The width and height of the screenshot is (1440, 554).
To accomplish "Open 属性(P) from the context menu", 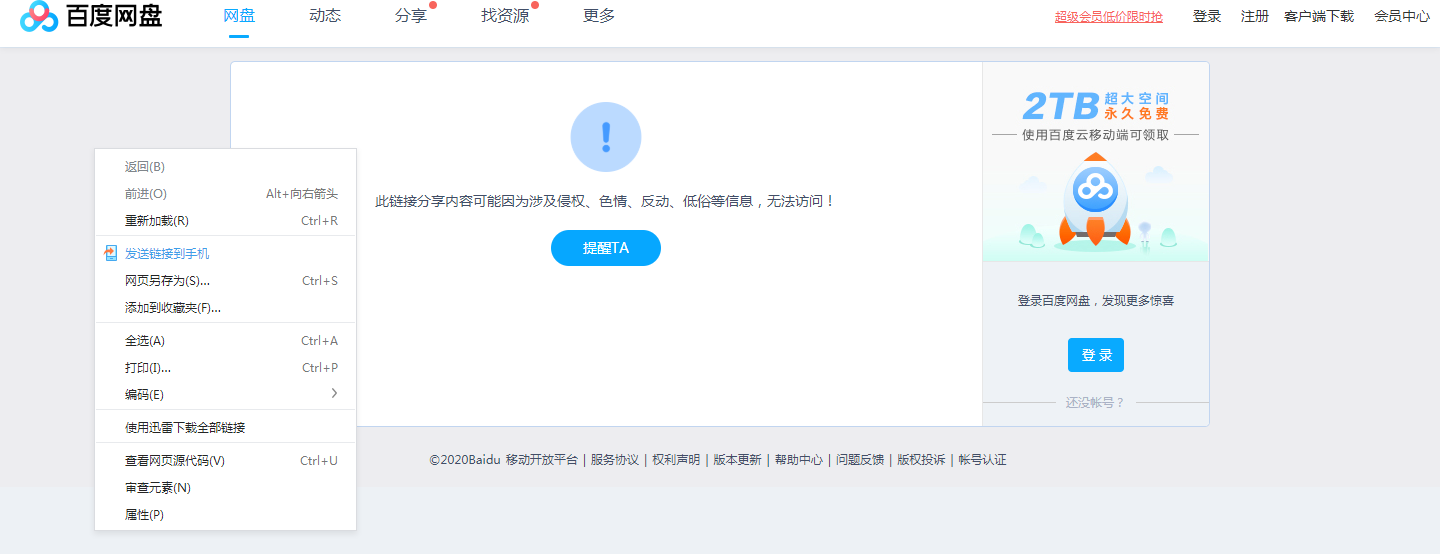I will click(225, 515).
